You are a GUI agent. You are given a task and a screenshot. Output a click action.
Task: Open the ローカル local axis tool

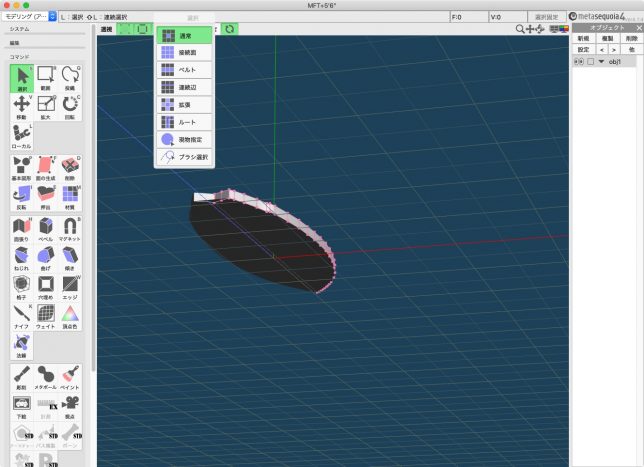[22, 136]
